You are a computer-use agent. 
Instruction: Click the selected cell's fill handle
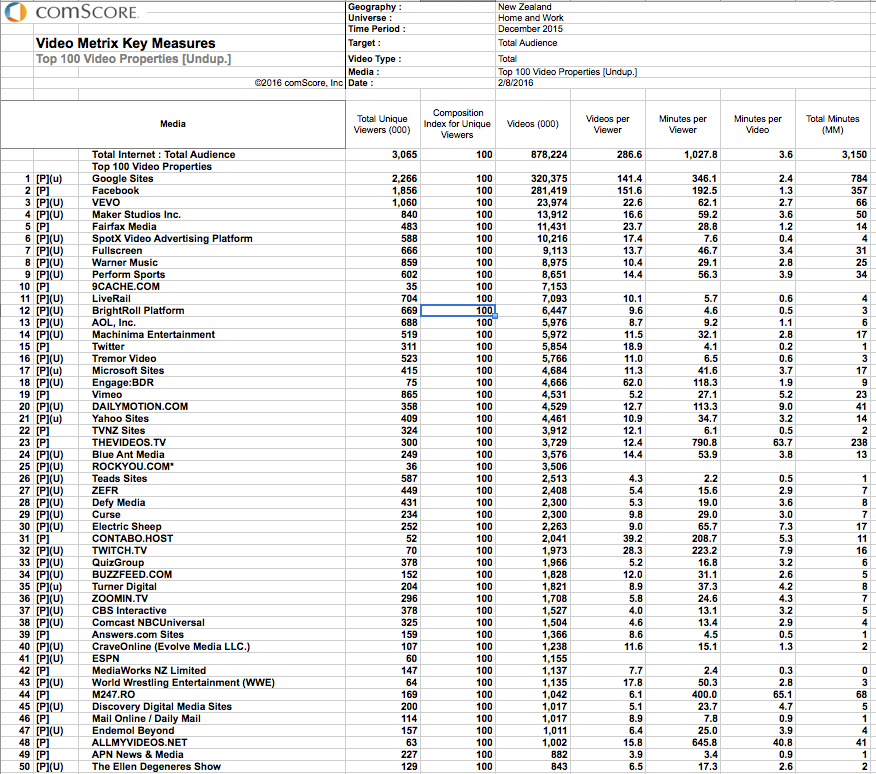(x=495, y=316)
